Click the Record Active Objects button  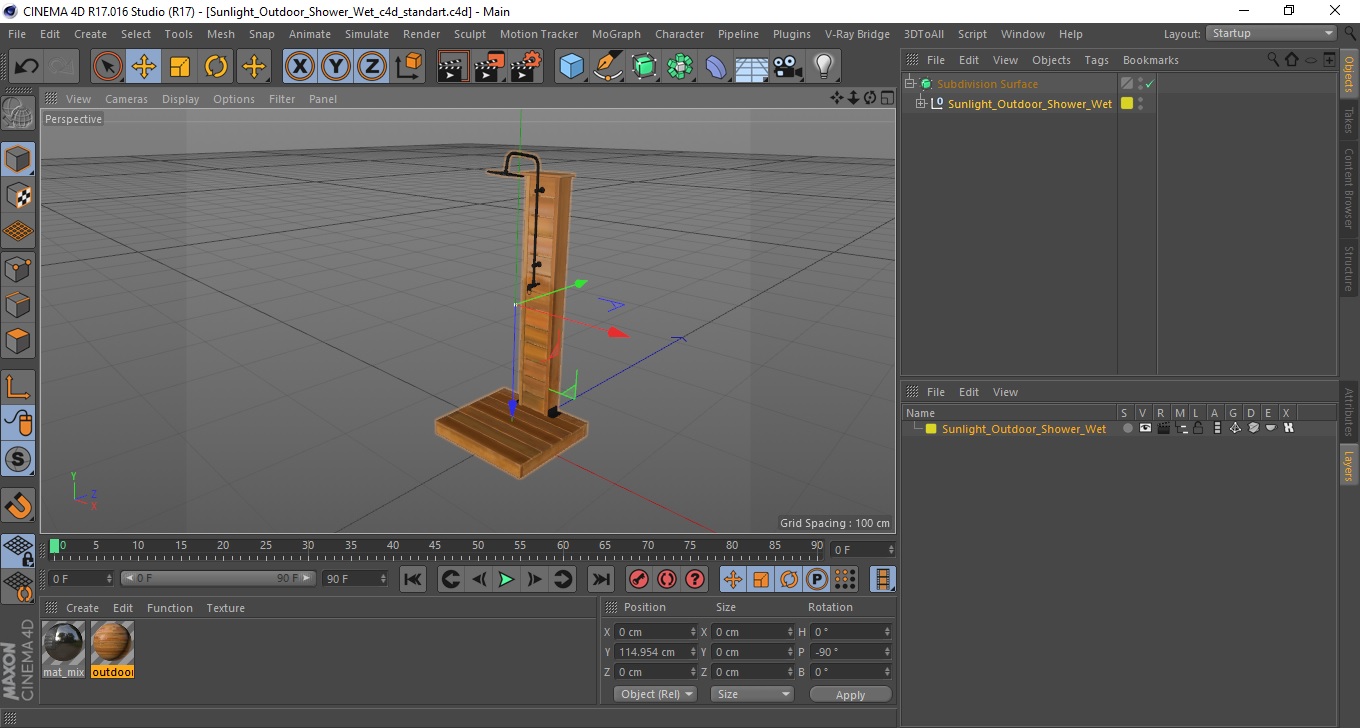638,579
